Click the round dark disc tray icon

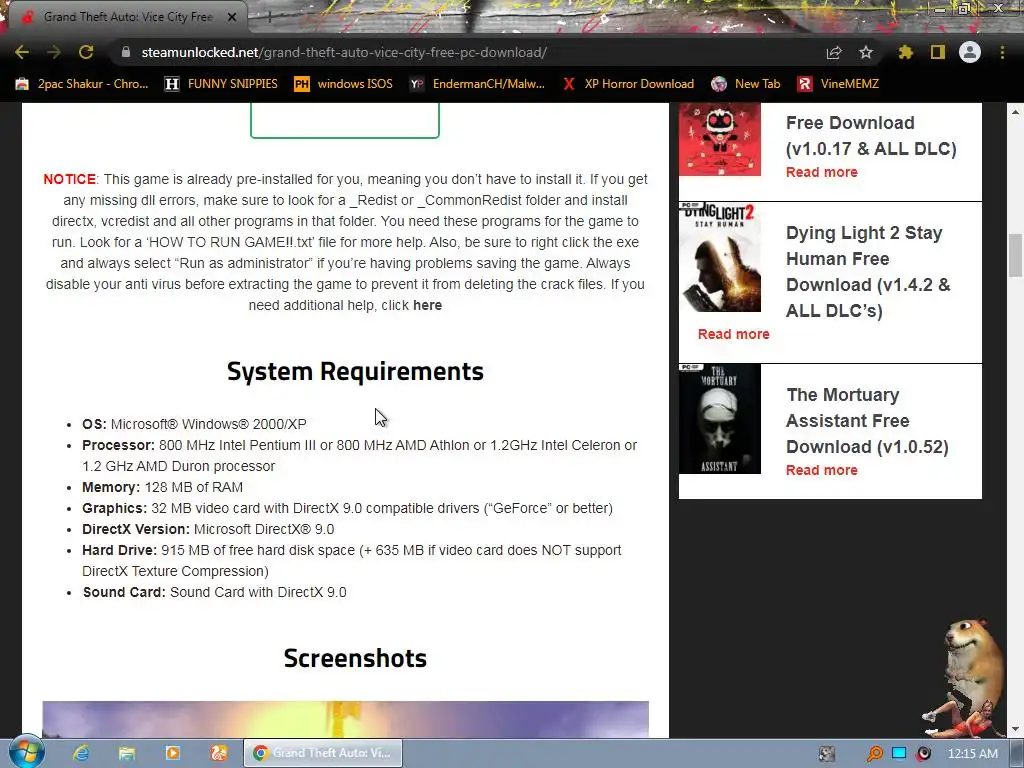click(923, 754)
